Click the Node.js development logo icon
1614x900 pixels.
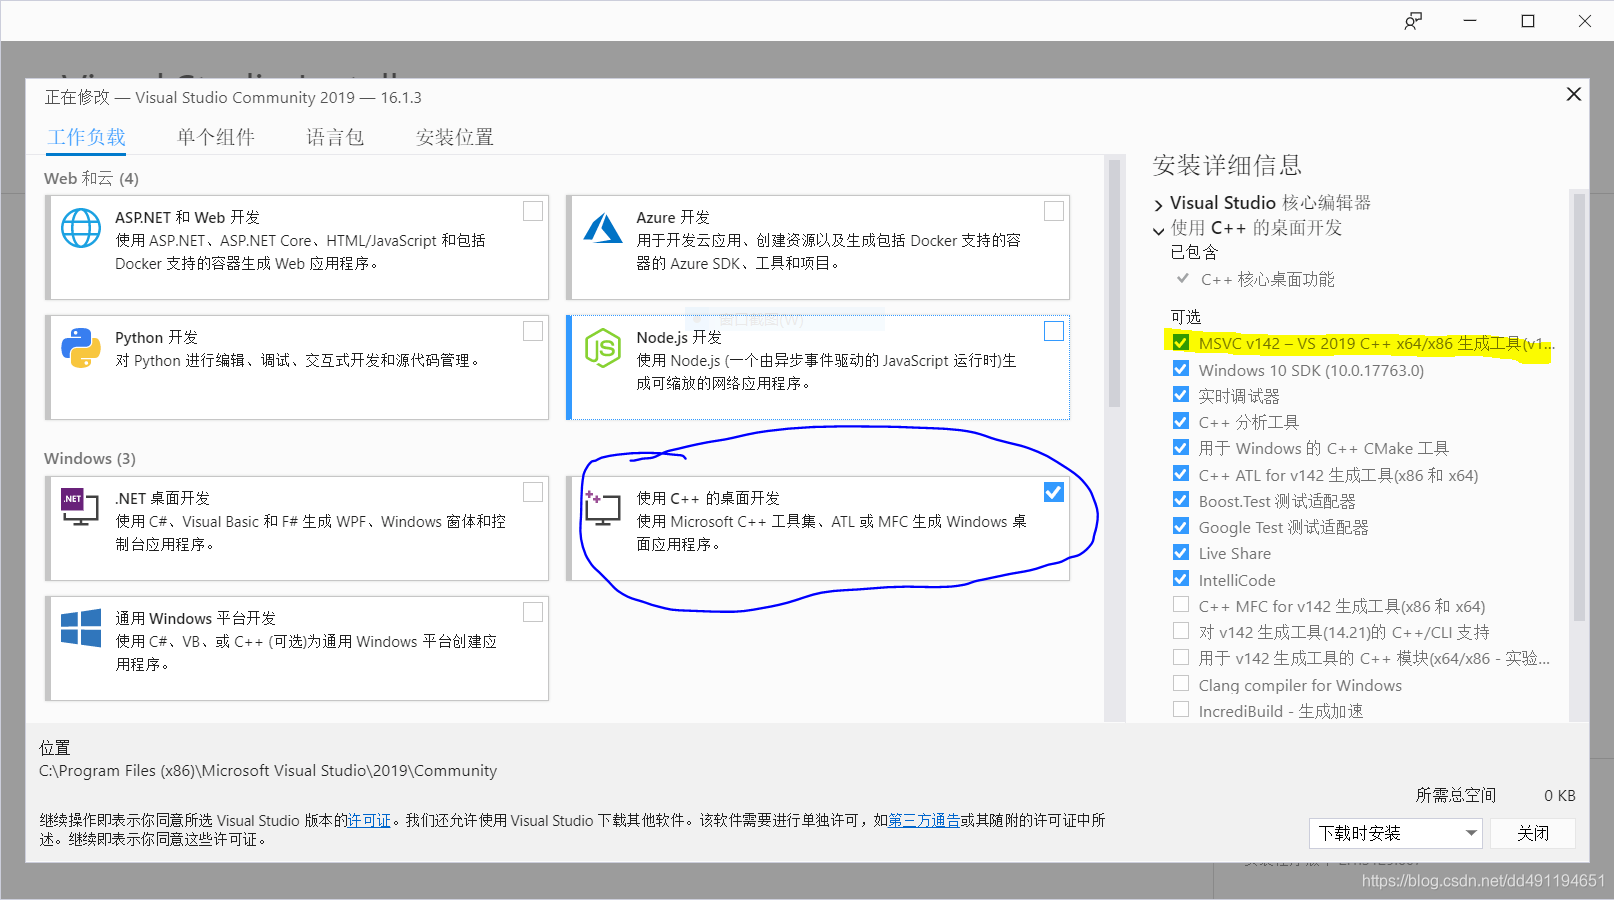[x=603, y=348]
